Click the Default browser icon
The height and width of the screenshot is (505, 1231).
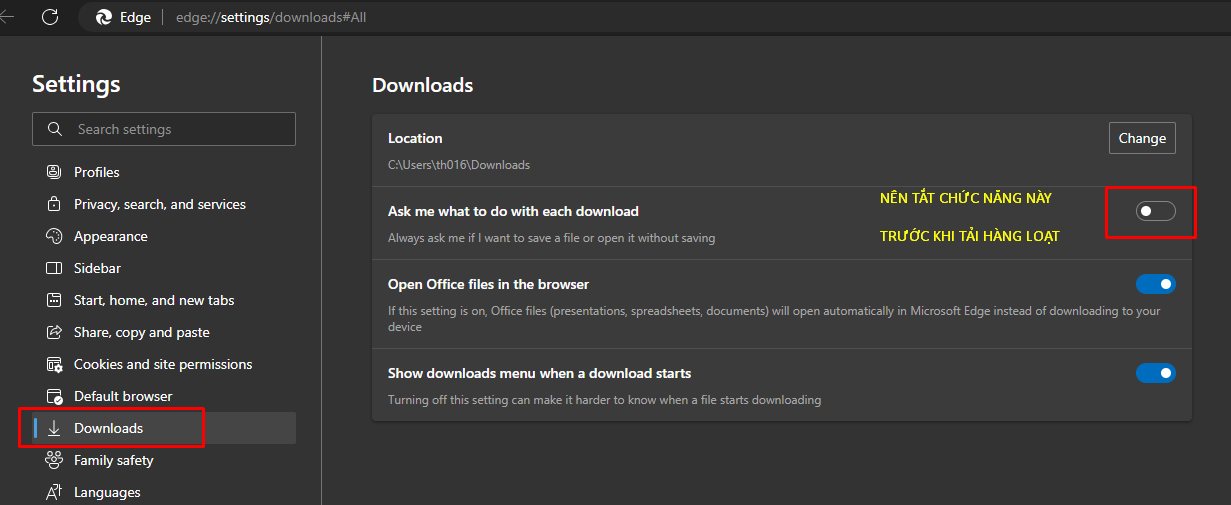click(54, 396)
